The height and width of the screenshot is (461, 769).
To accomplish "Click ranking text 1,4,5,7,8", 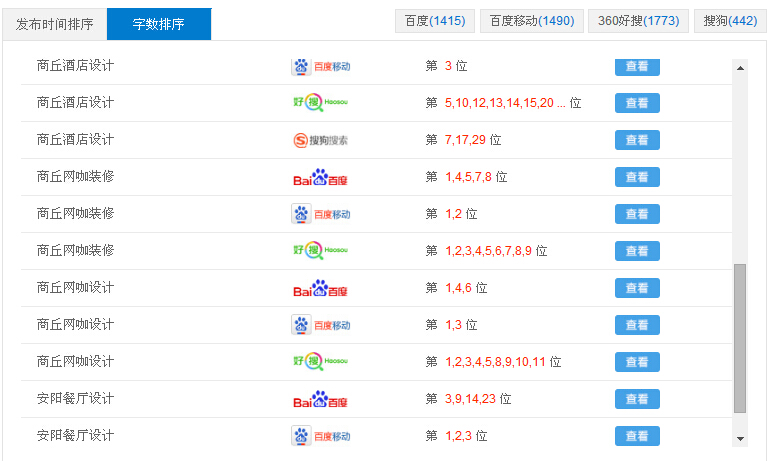I will pyautogui.click(x=468, y=177).
